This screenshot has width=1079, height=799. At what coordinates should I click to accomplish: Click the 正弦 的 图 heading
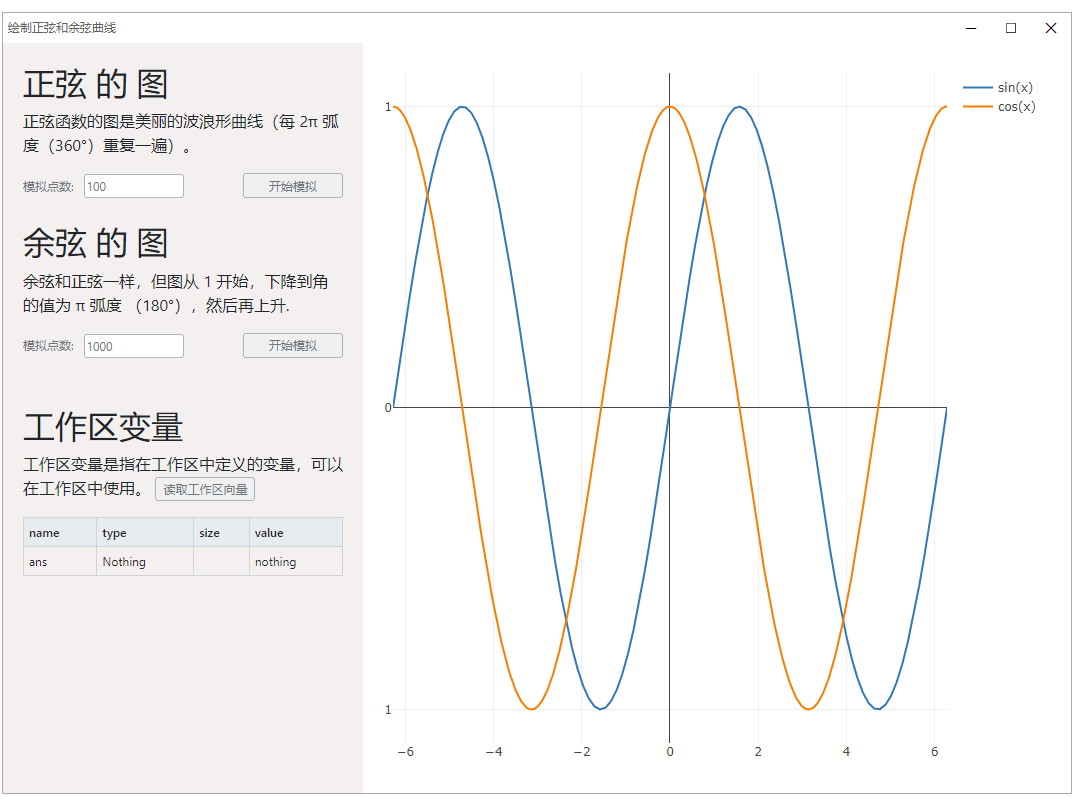pyautogui.click(x=96, y=85)
